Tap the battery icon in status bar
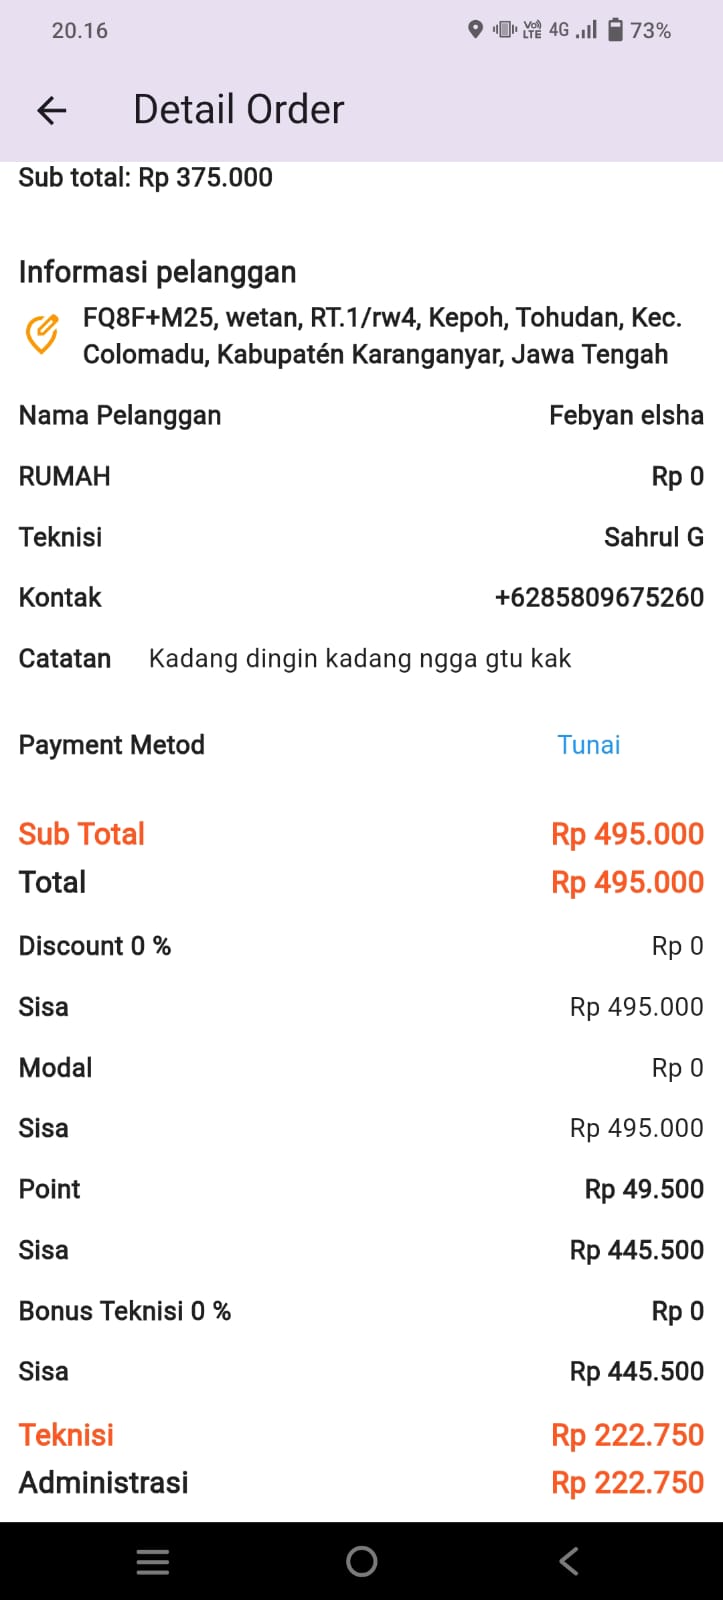The height and width of the screenshot is (1600, 723). coord(616,30)
